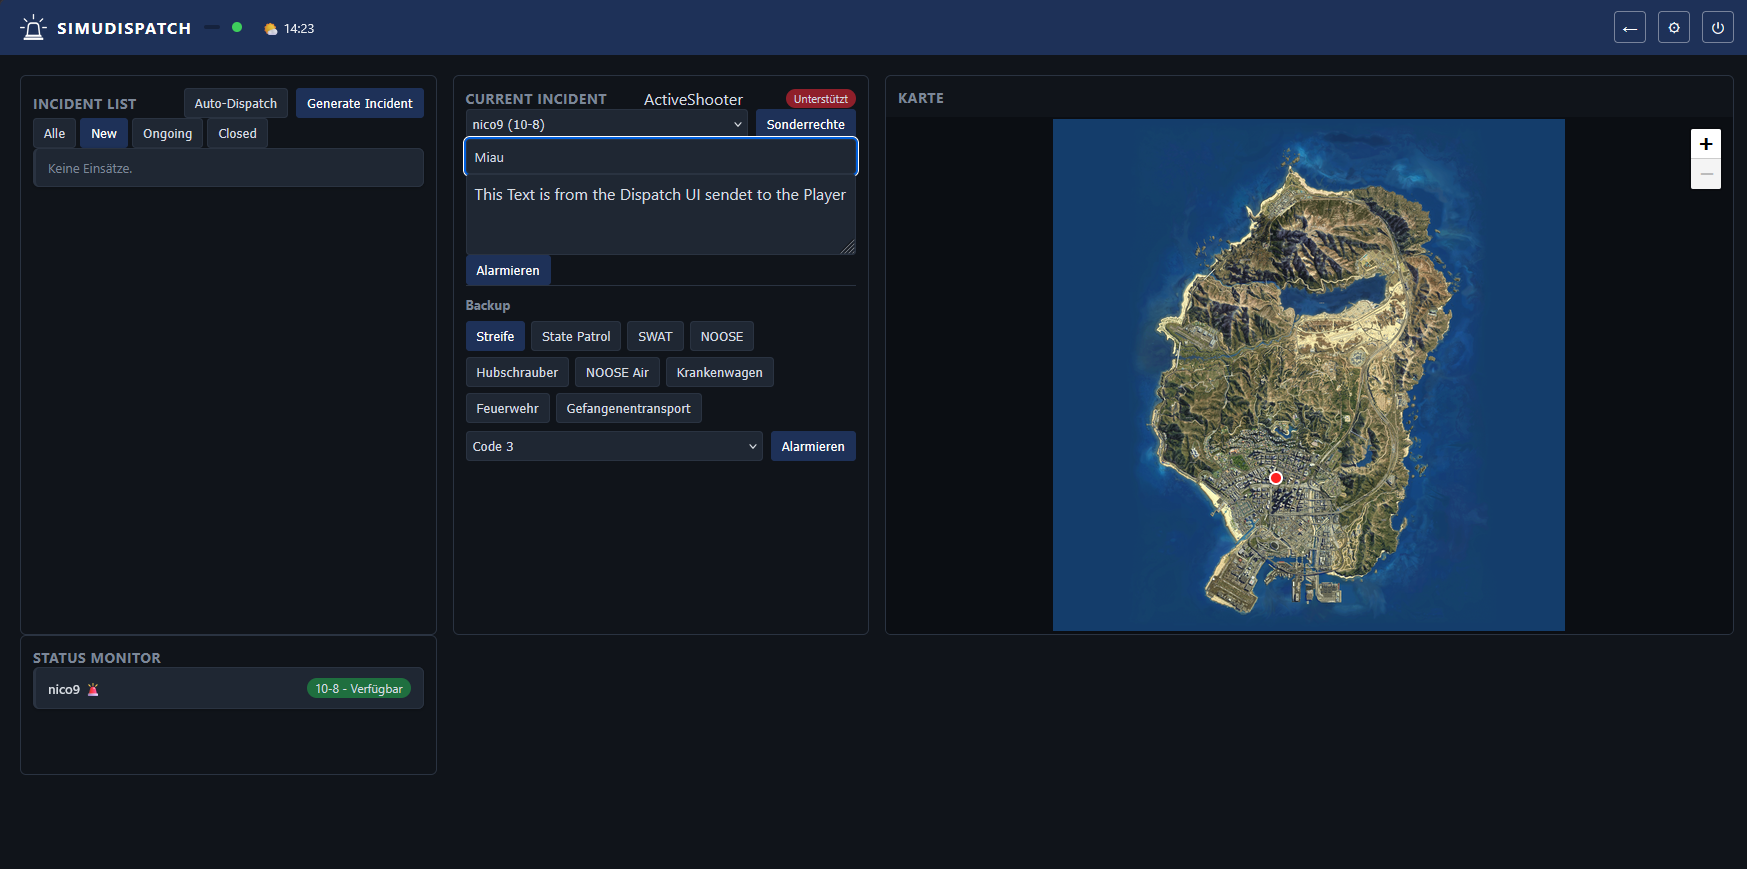1747x869 pixels.
Task: Click the Miau title input field
Action: point(661,157)
